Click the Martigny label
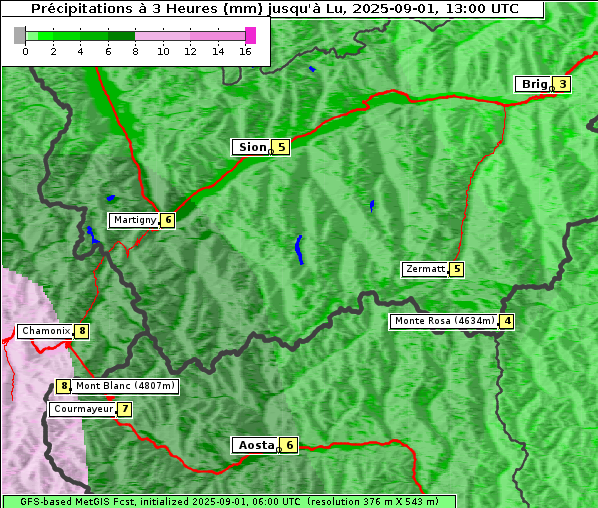Image resolution: width=598 pixels, height=508 pixels. coord(134,220)
